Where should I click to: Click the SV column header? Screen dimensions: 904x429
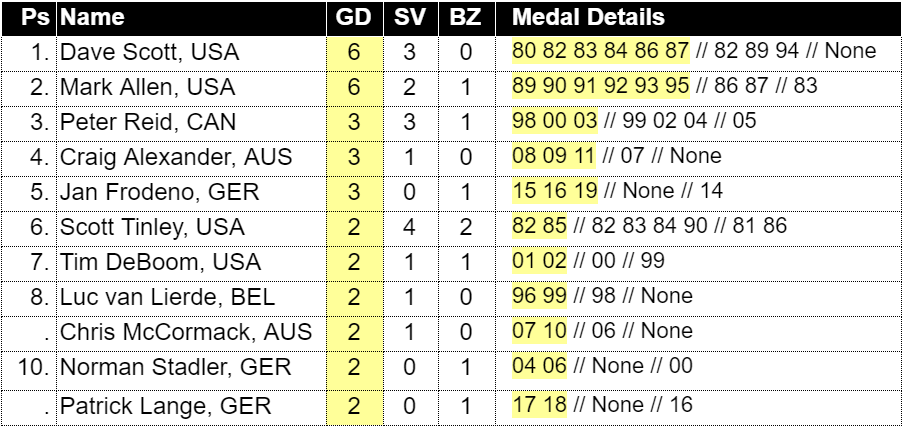tap(409, 18)
